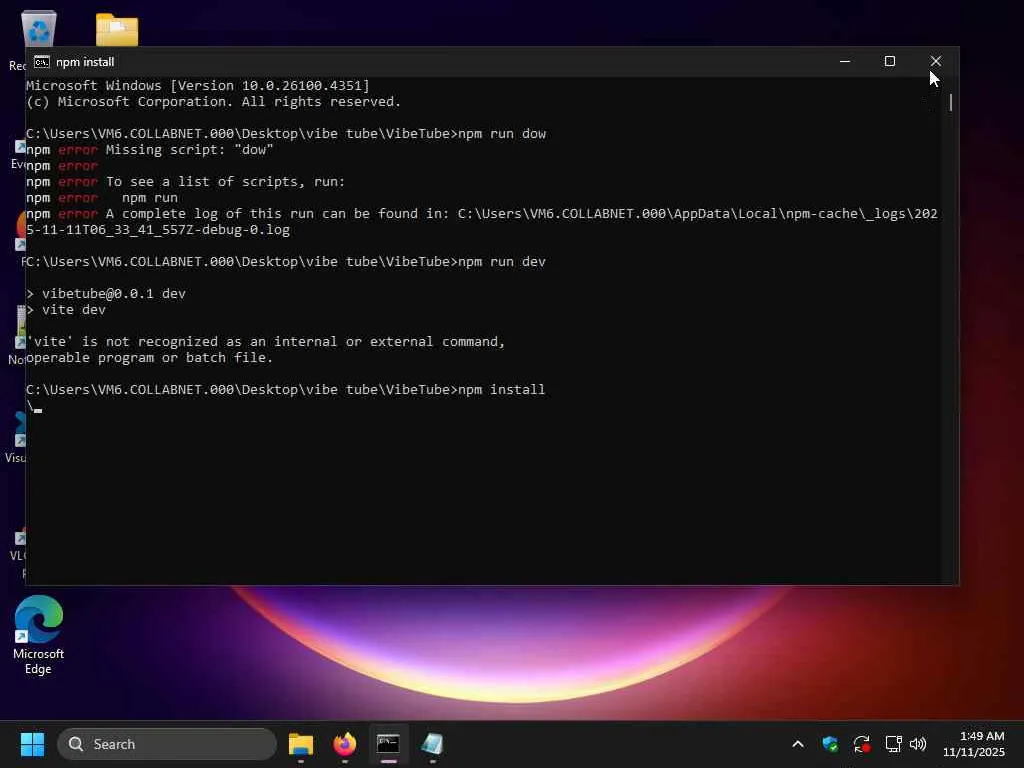Open Microsoft Edge desktop shortcut

(x=39, y=635)
